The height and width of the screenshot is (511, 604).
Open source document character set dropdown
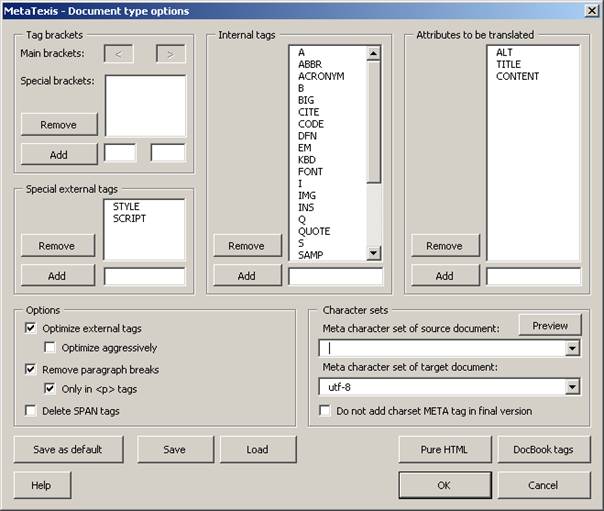point(572,348)
